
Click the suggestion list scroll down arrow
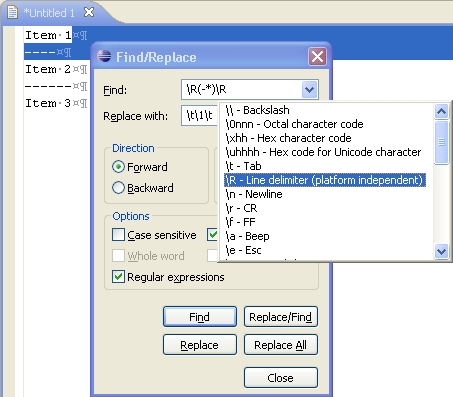click(x=442, y=251)
